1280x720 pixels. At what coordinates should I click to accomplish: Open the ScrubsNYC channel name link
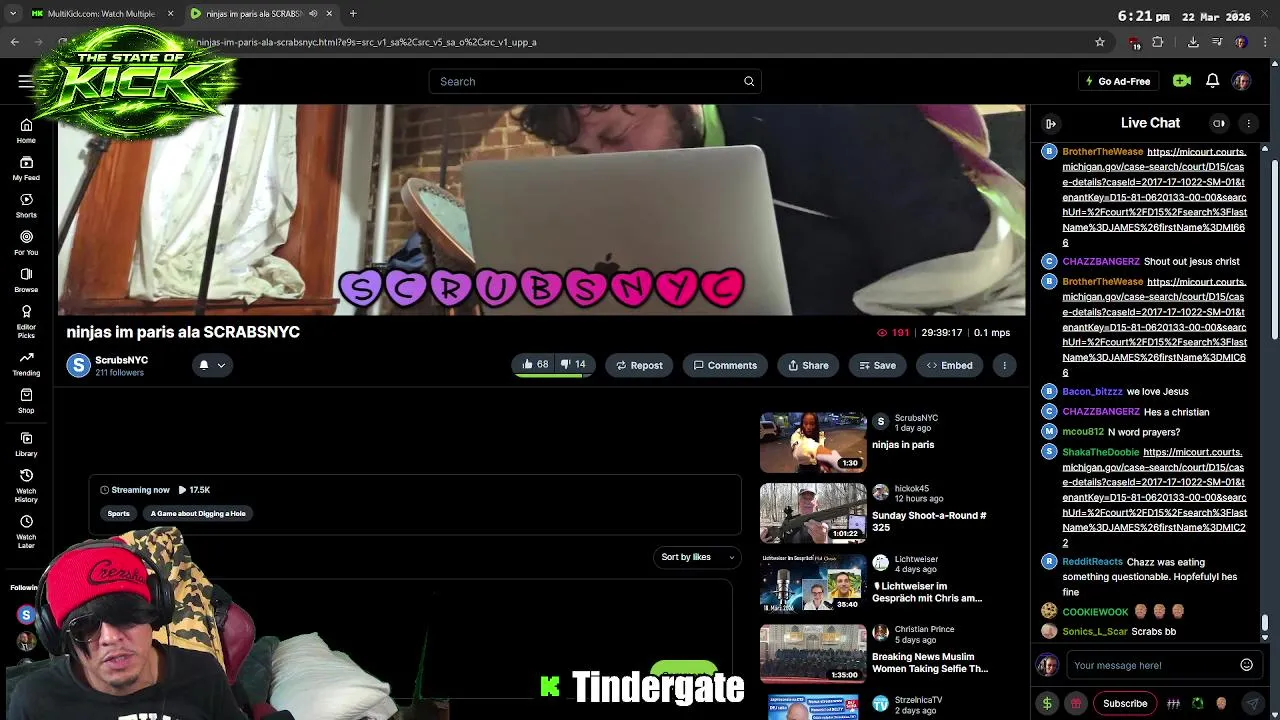pos(121,360)
